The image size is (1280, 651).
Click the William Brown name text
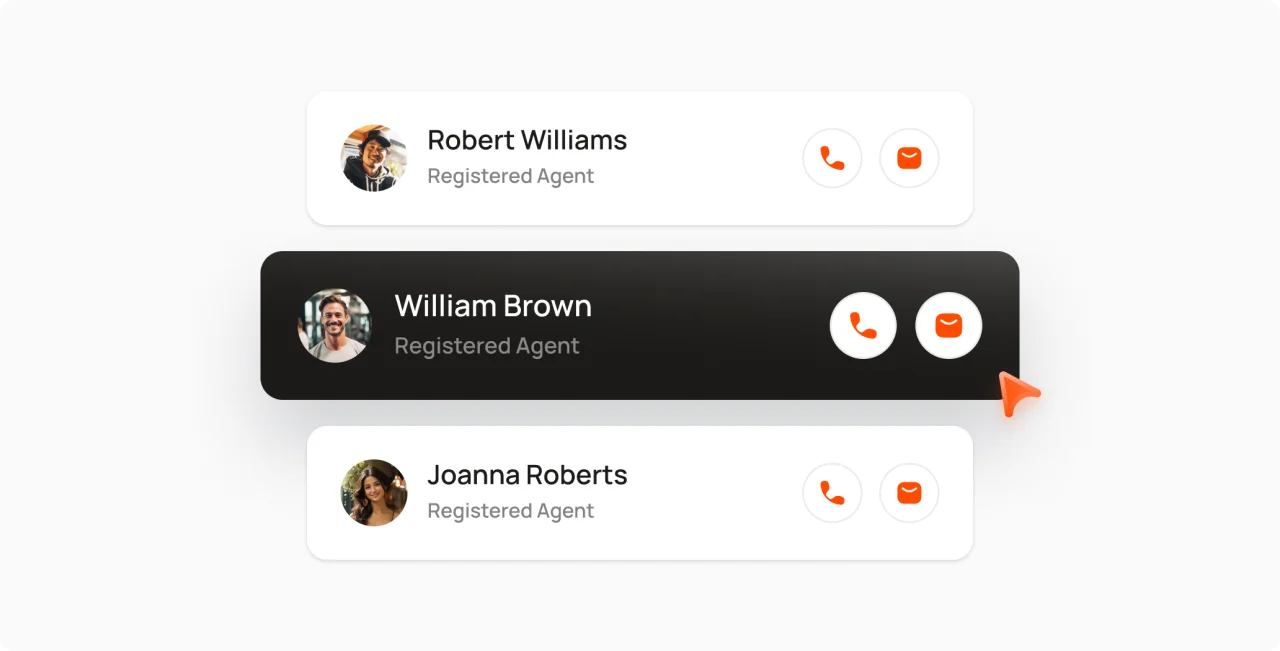pyautogui.click(x=493, y=306)
